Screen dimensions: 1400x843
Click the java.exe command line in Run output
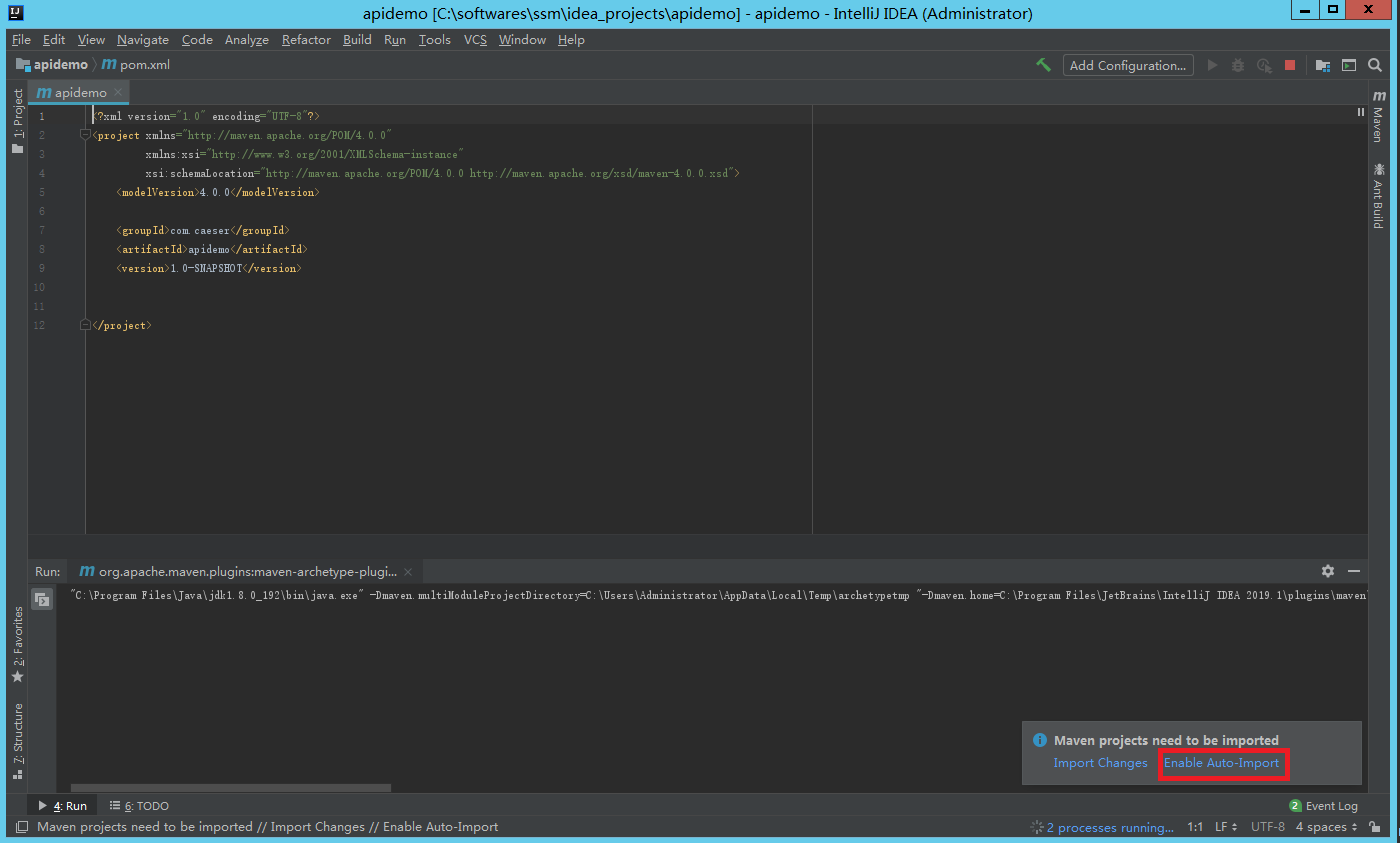[717, 596]
